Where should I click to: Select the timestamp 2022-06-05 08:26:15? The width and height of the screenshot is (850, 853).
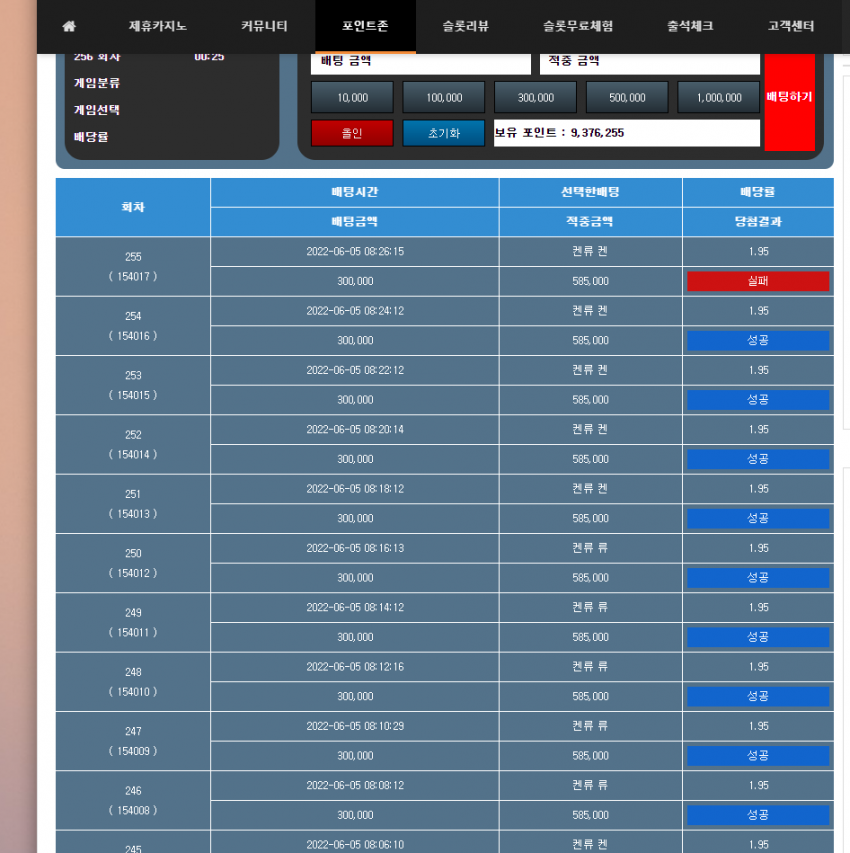click(355, 252)
